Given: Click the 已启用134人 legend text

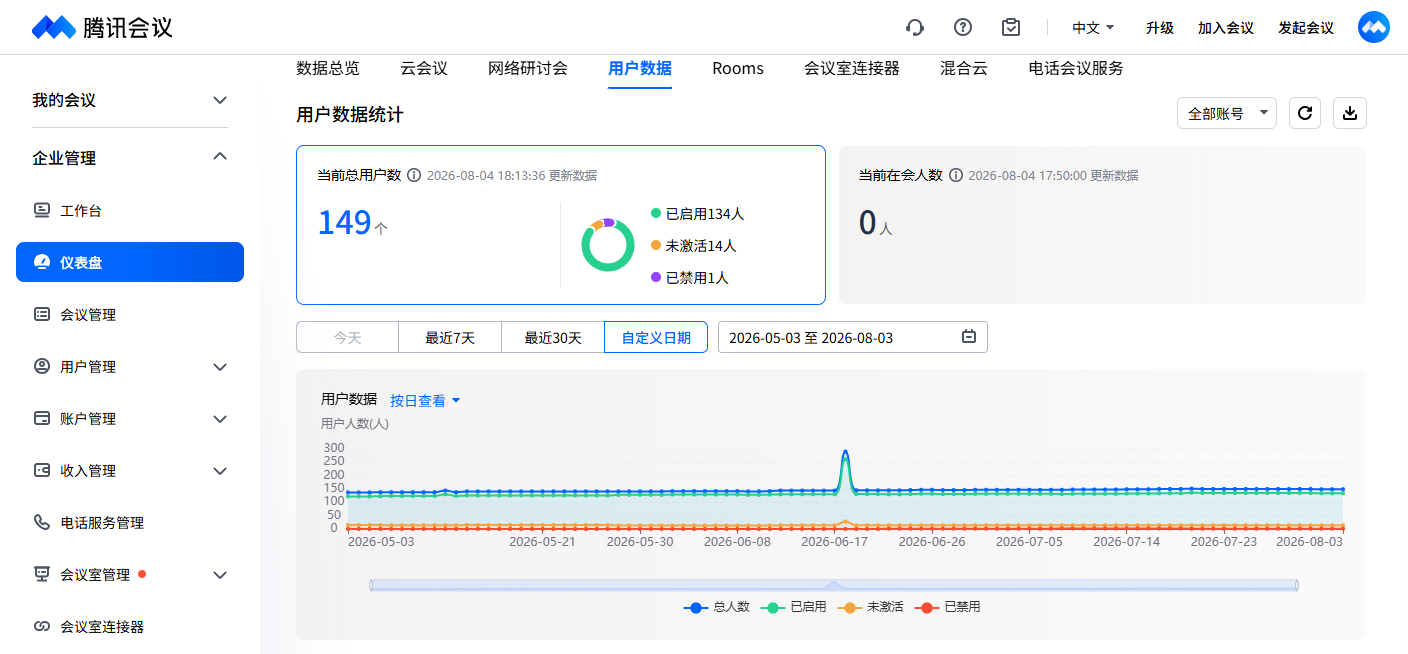Looking at the screenshot, I should coord(705,214).
